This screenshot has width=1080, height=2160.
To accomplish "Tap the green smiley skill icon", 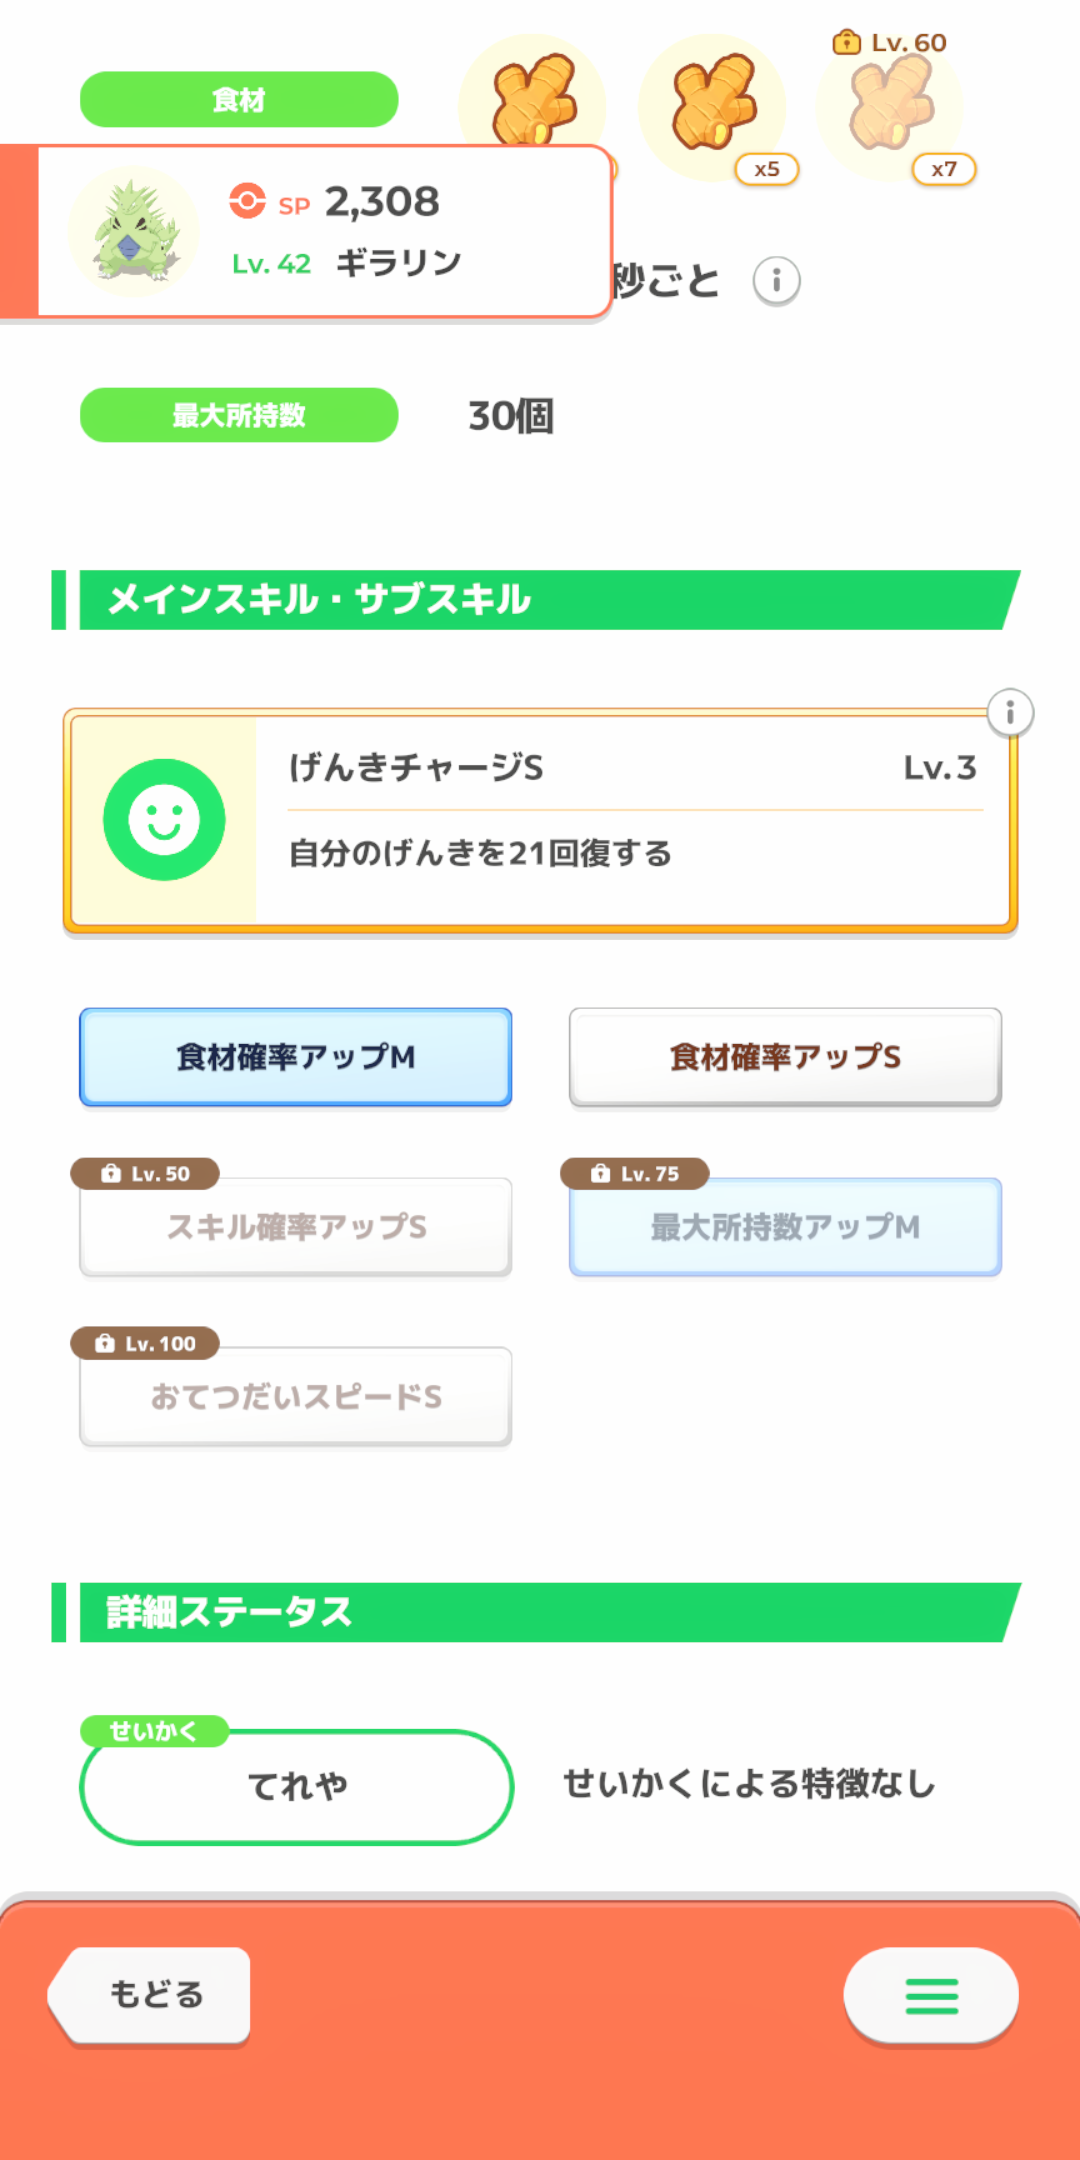I will point(164,820).
